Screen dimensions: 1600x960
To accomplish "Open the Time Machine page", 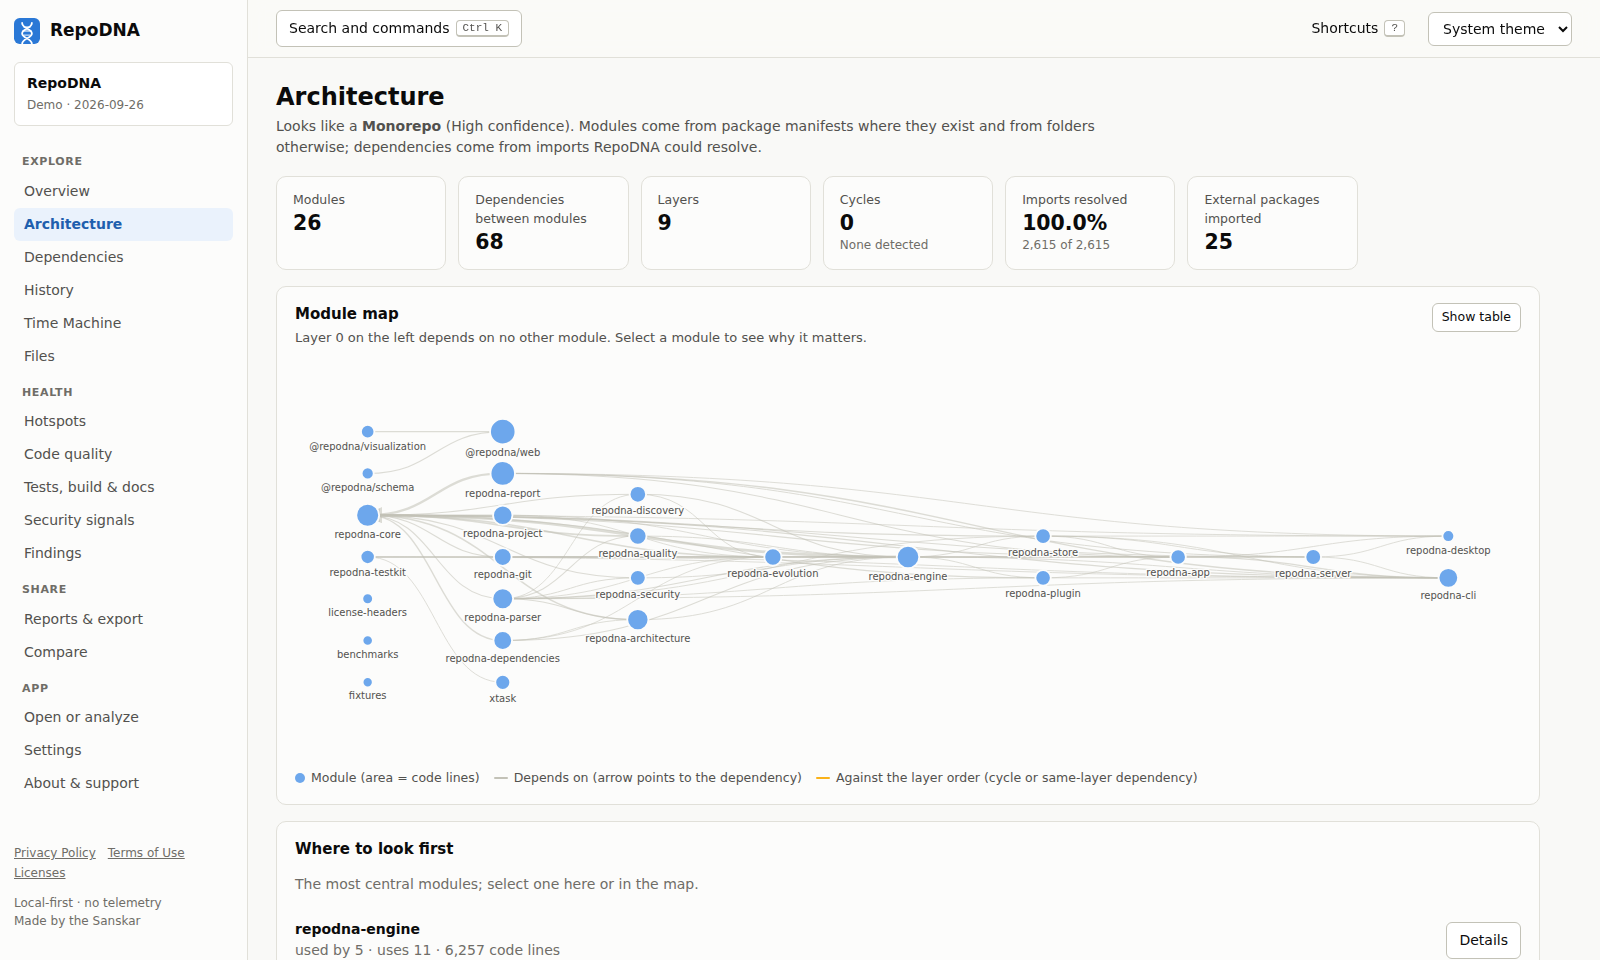I will coord(123,323).
